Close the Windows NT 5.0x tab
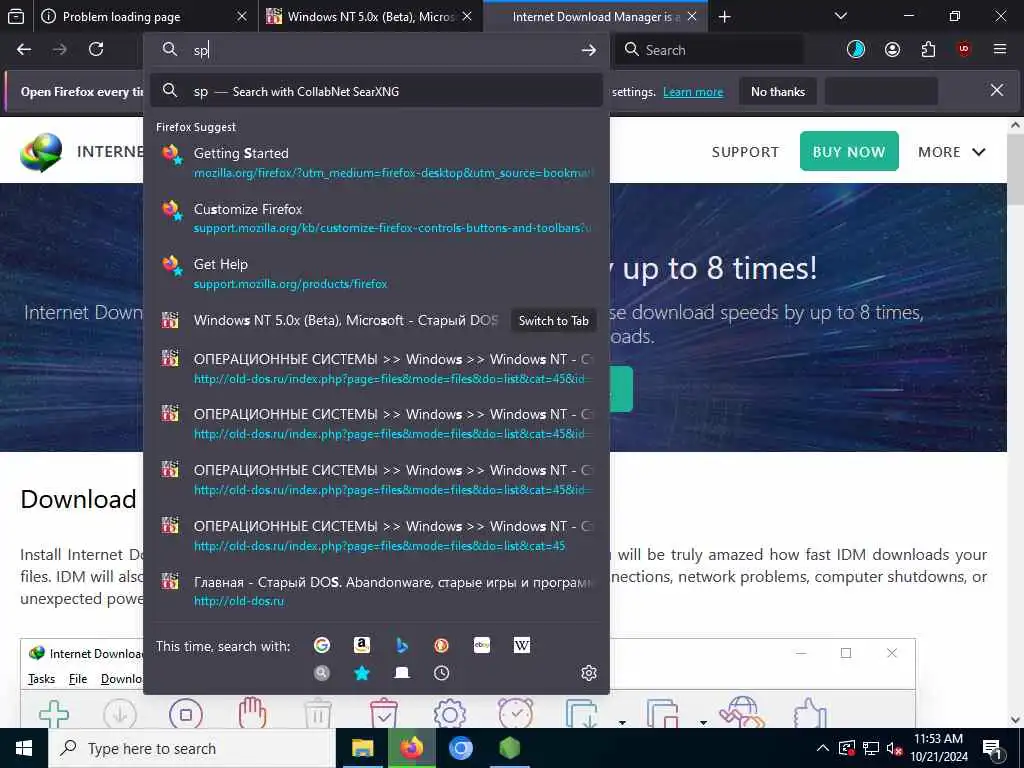The height and width of the screenshot is (768, 1024). tap(467, 16)
